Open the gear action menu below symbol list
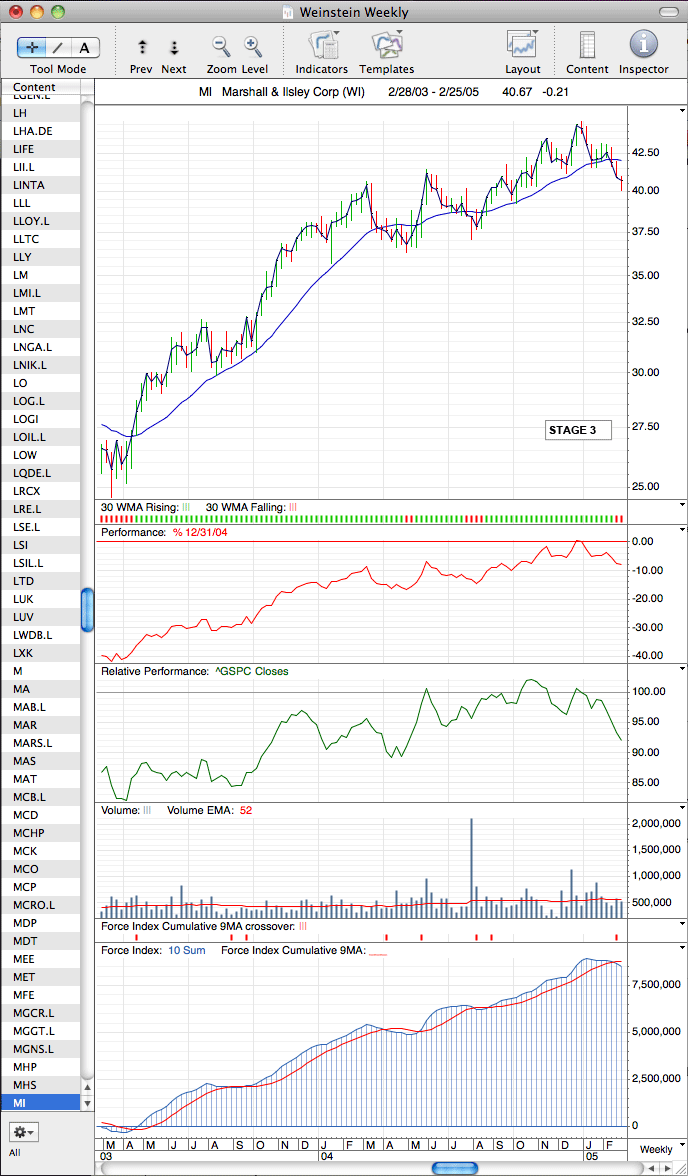Screen dimensions: 688x1176 pyautogui.click(x=23, y=1130)
